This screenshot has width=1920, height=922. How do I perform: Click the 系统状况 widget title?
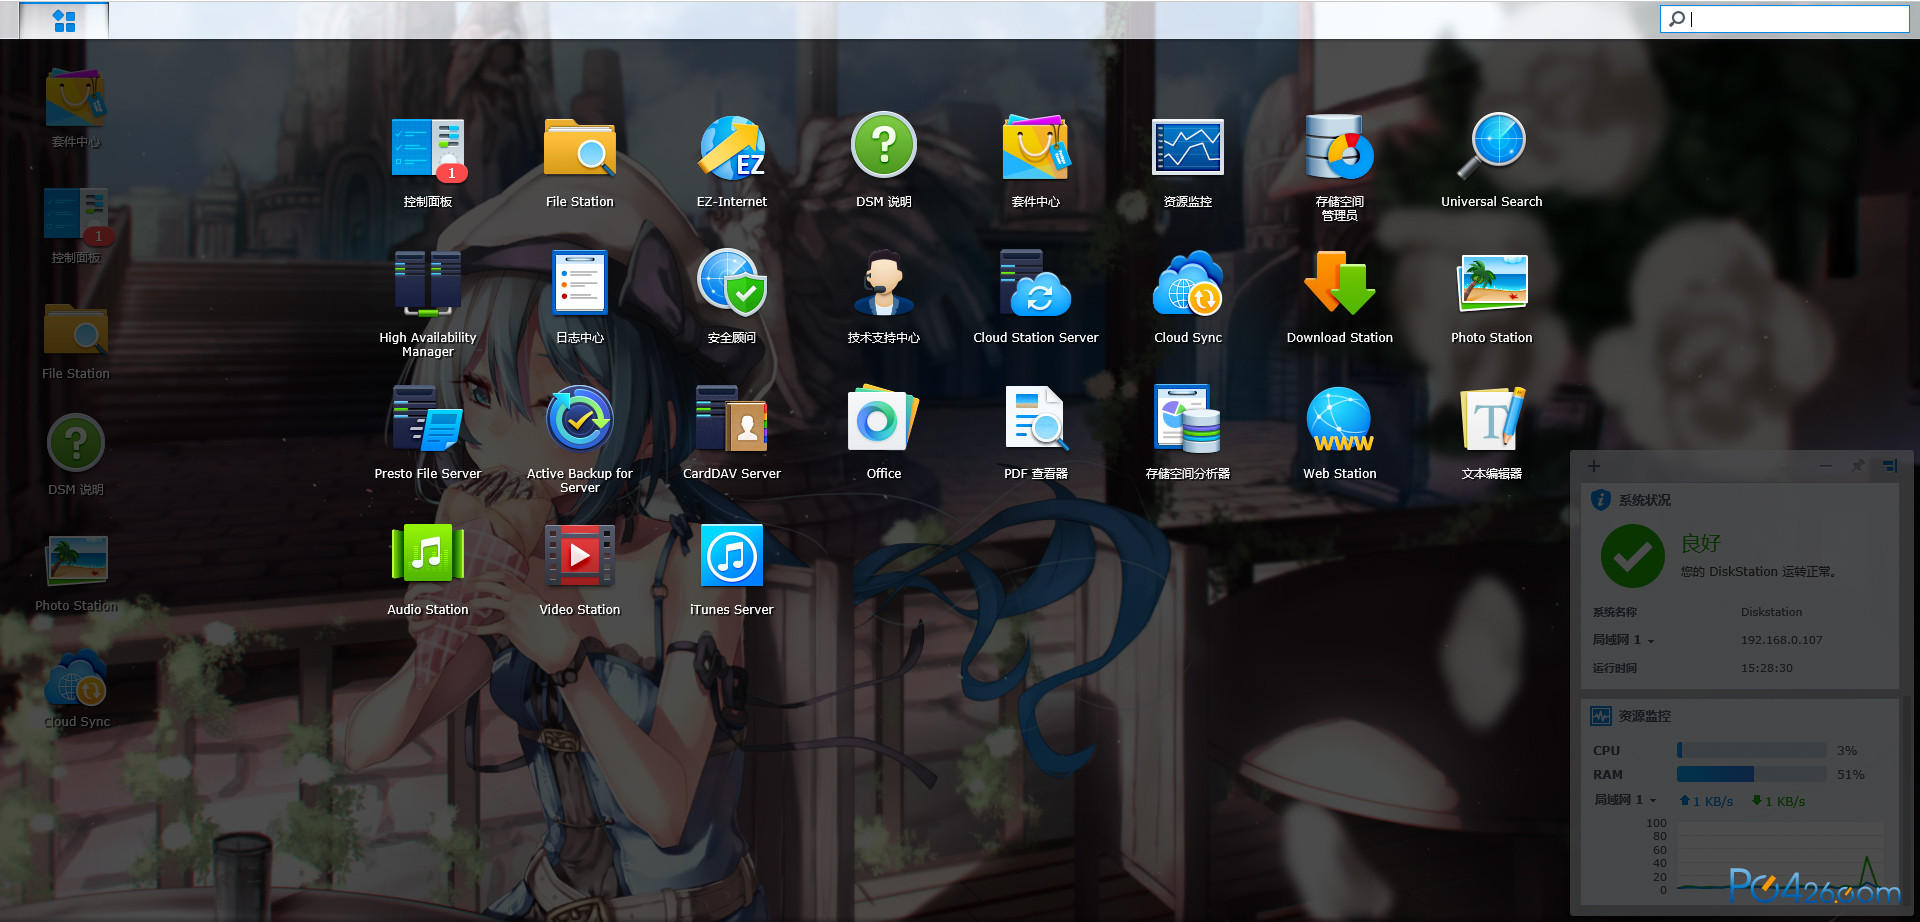click(x=1644, y=500)
